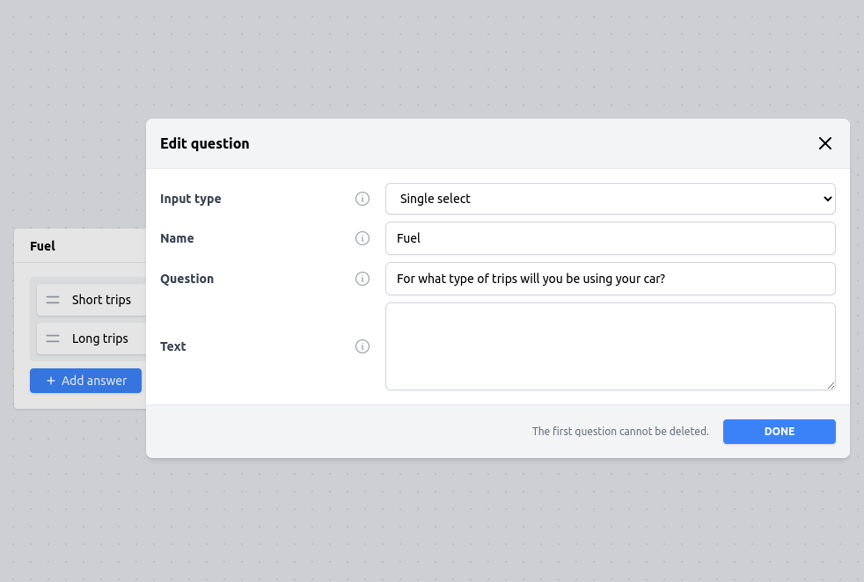The image size is (864, 582).
Task: Click the info icon beside Question label
Action: point(362,279)
